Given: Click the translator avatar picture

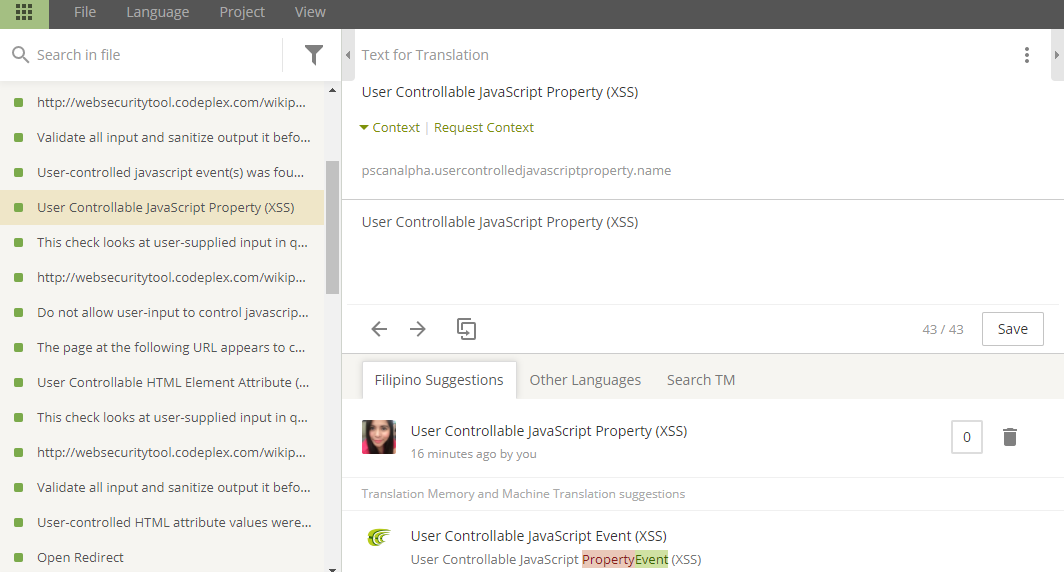Looking at the screenshot, I should (379, 437).
